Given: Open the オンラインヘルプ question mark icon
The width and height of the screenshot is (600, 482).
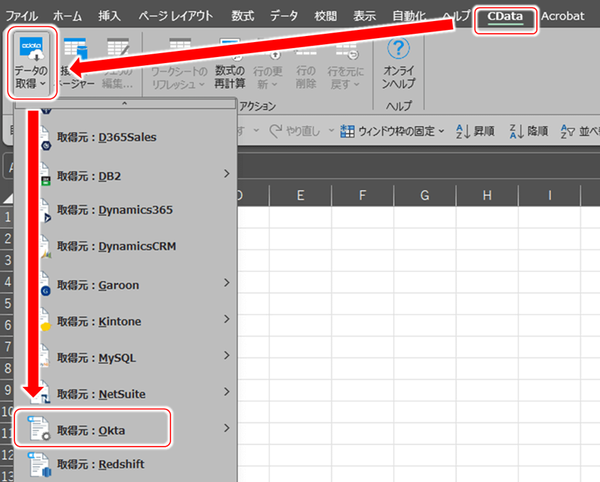Looking at the screenshot, I should (398, 48).
